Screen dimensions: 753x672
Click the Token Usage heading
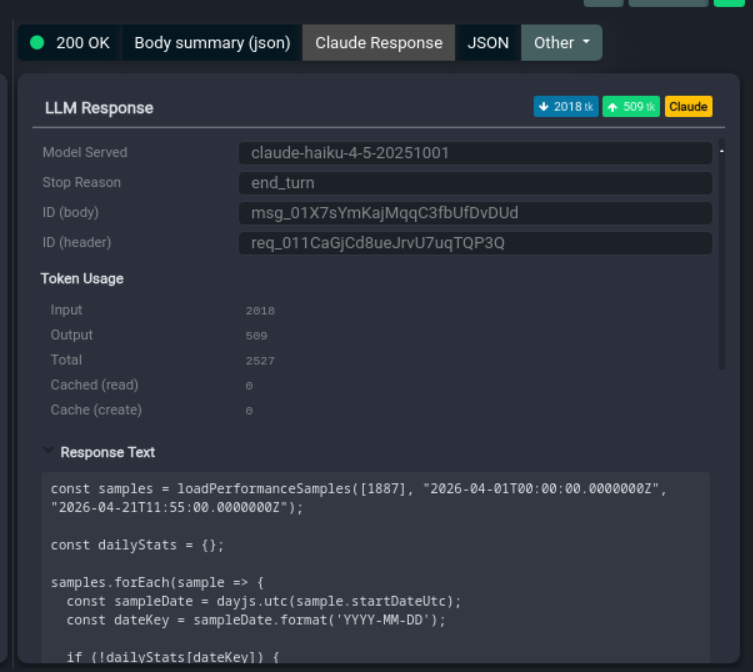pyautogui.click(x=82, y=279)
